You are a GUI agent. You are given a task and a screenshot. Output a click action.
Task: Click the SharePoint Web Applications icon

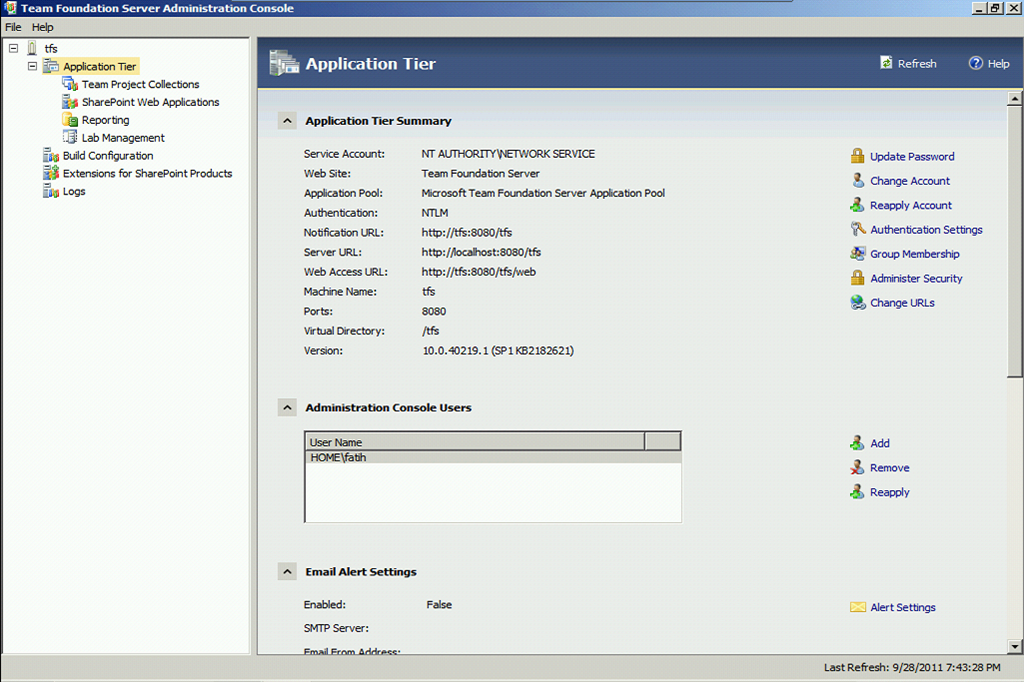coord(70,102)
